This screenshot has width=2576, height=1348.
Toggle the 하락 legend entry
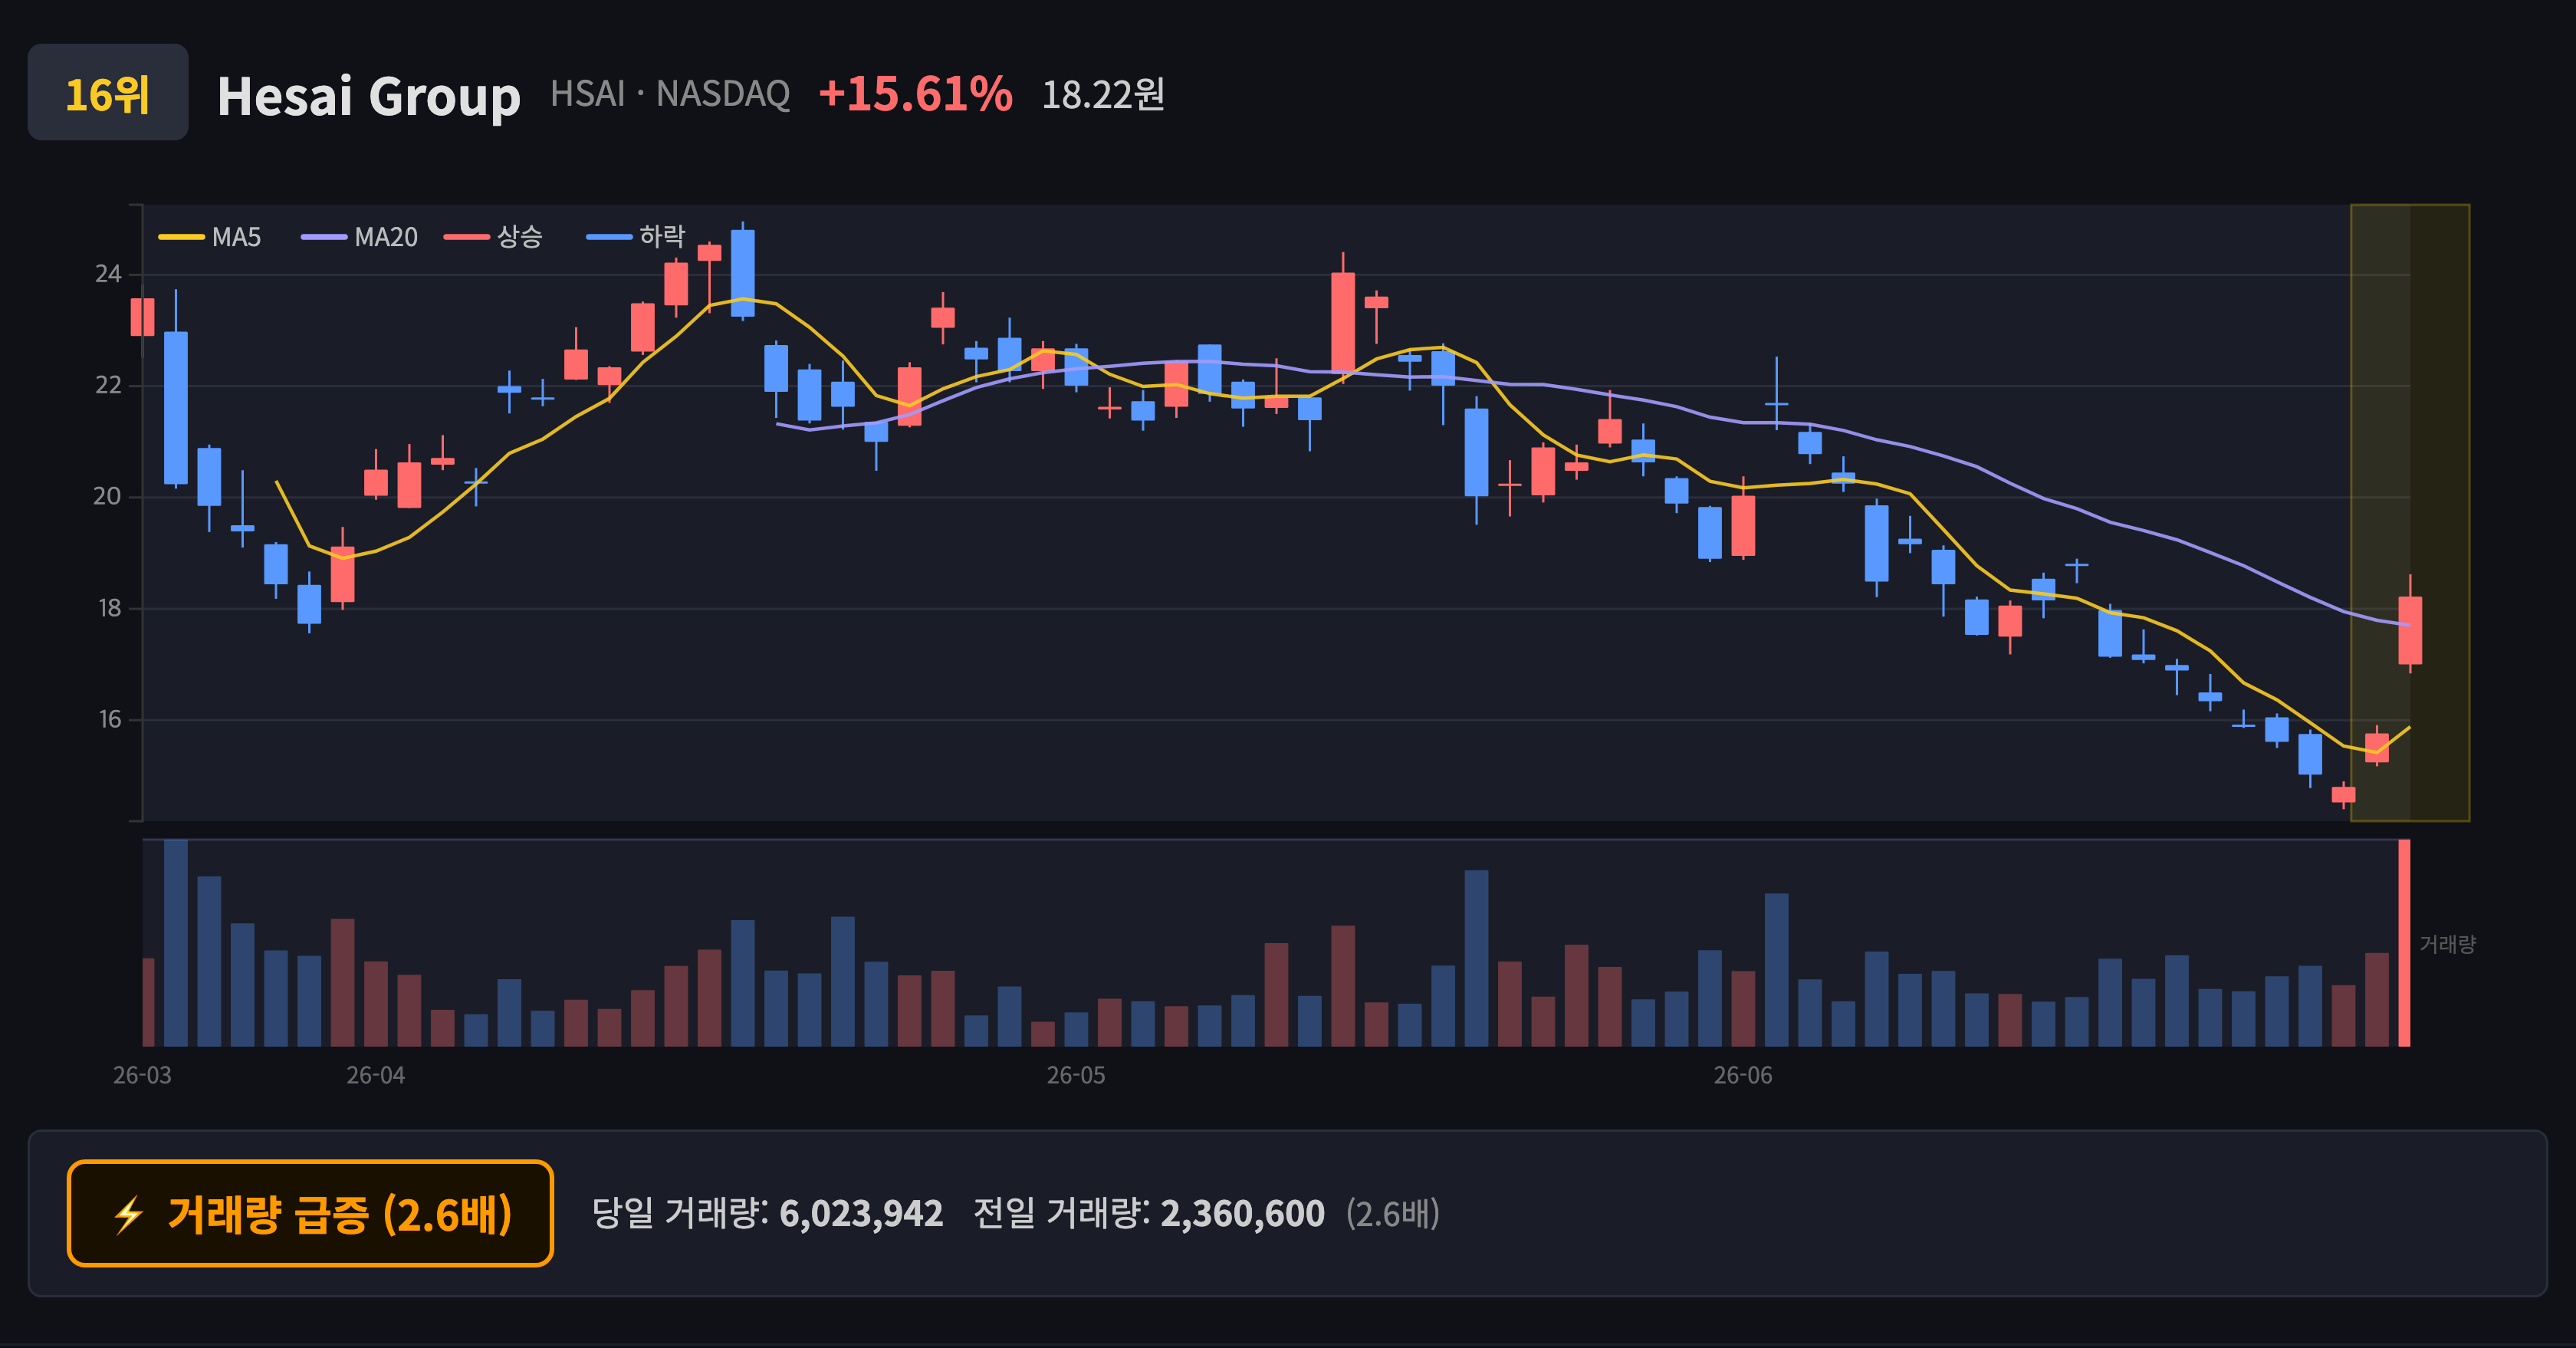tap(636, 237)
